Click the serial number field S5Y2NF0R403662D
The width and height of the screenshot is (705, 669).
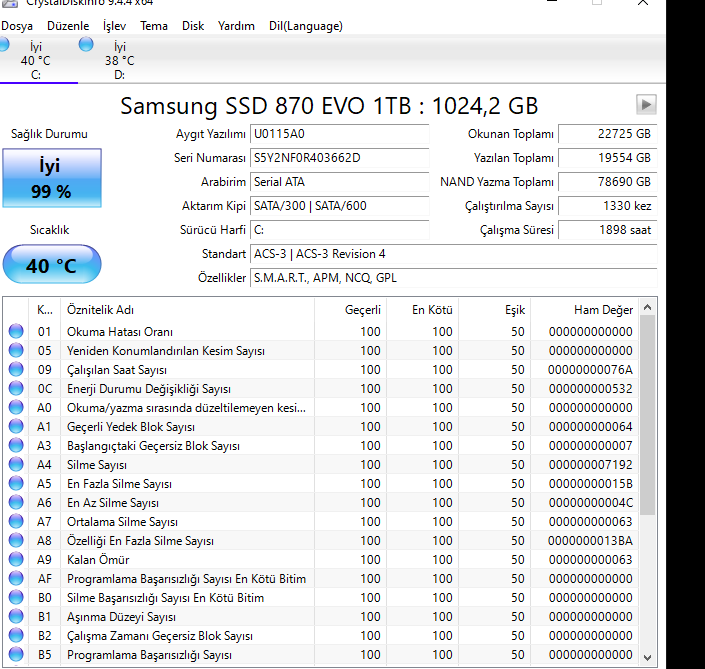339,158
